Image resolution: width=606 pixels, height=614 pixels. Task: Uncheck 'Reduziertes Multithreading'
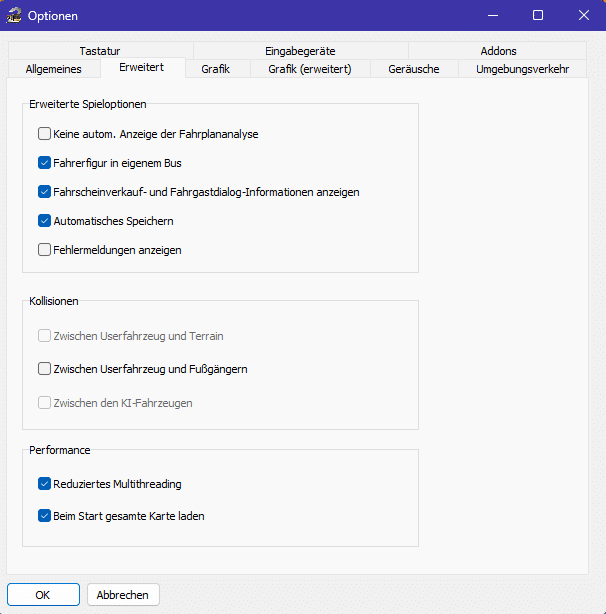(x=44, y=484)
